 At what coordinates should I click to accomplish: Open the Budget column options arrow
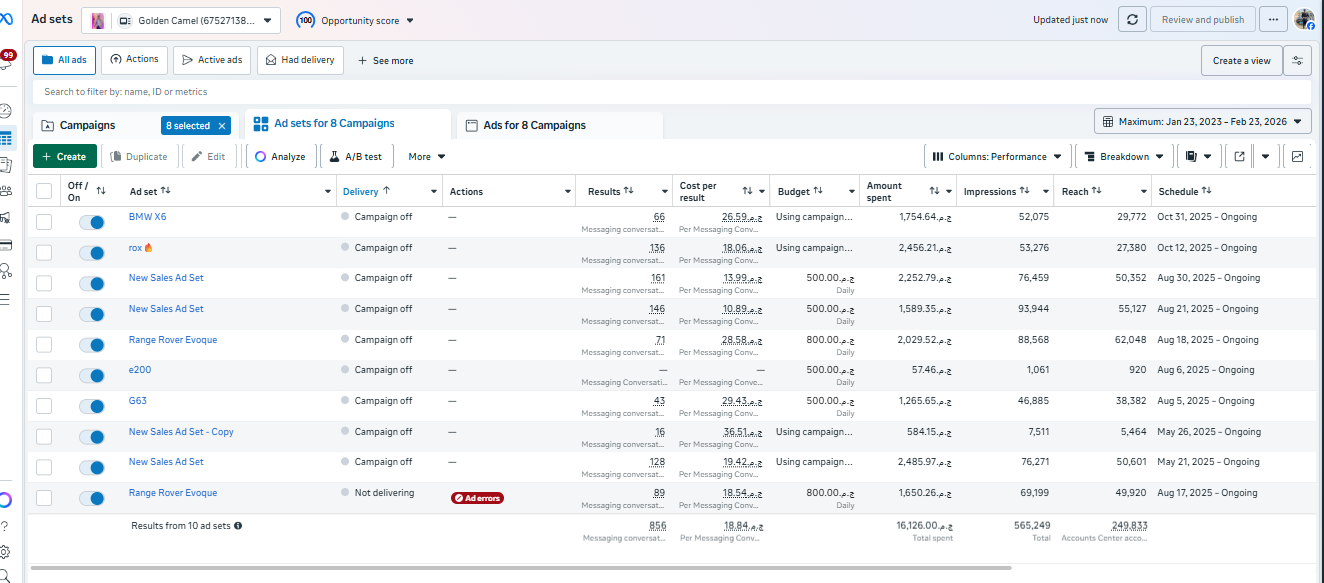click(851, 191)
